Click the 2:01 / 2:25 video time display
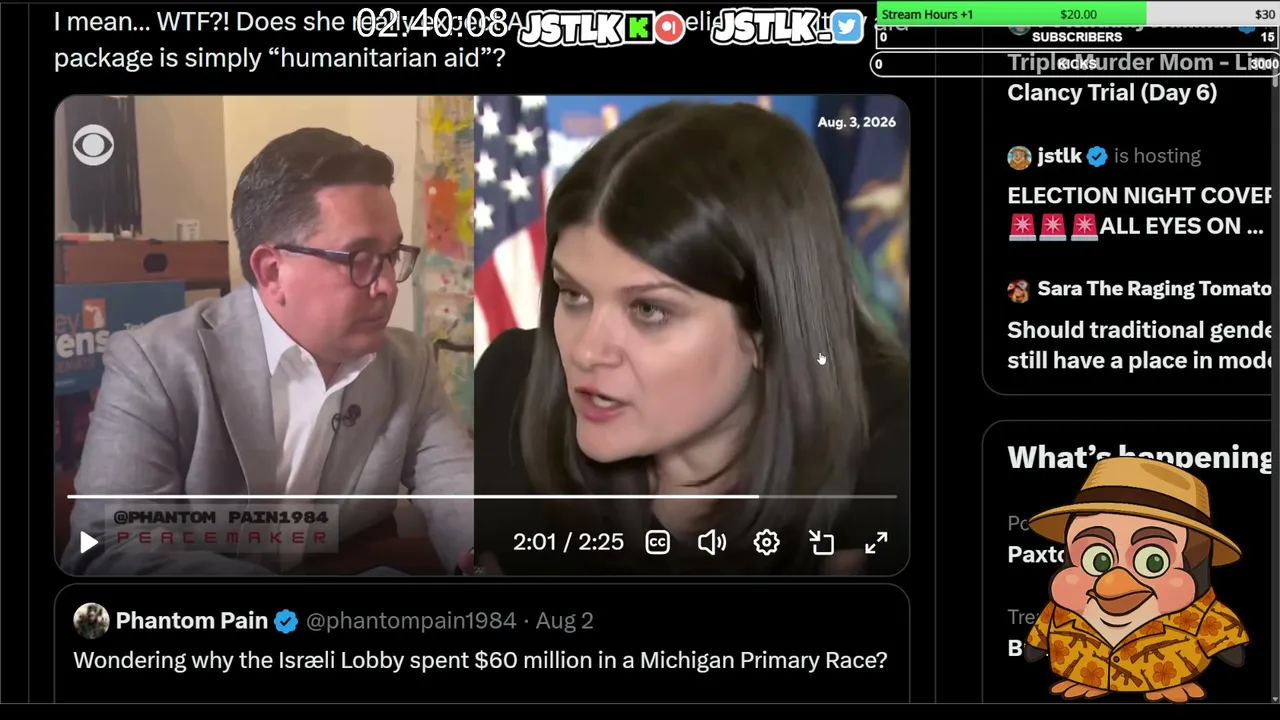The image size is (1280, 720). [568, 542]
